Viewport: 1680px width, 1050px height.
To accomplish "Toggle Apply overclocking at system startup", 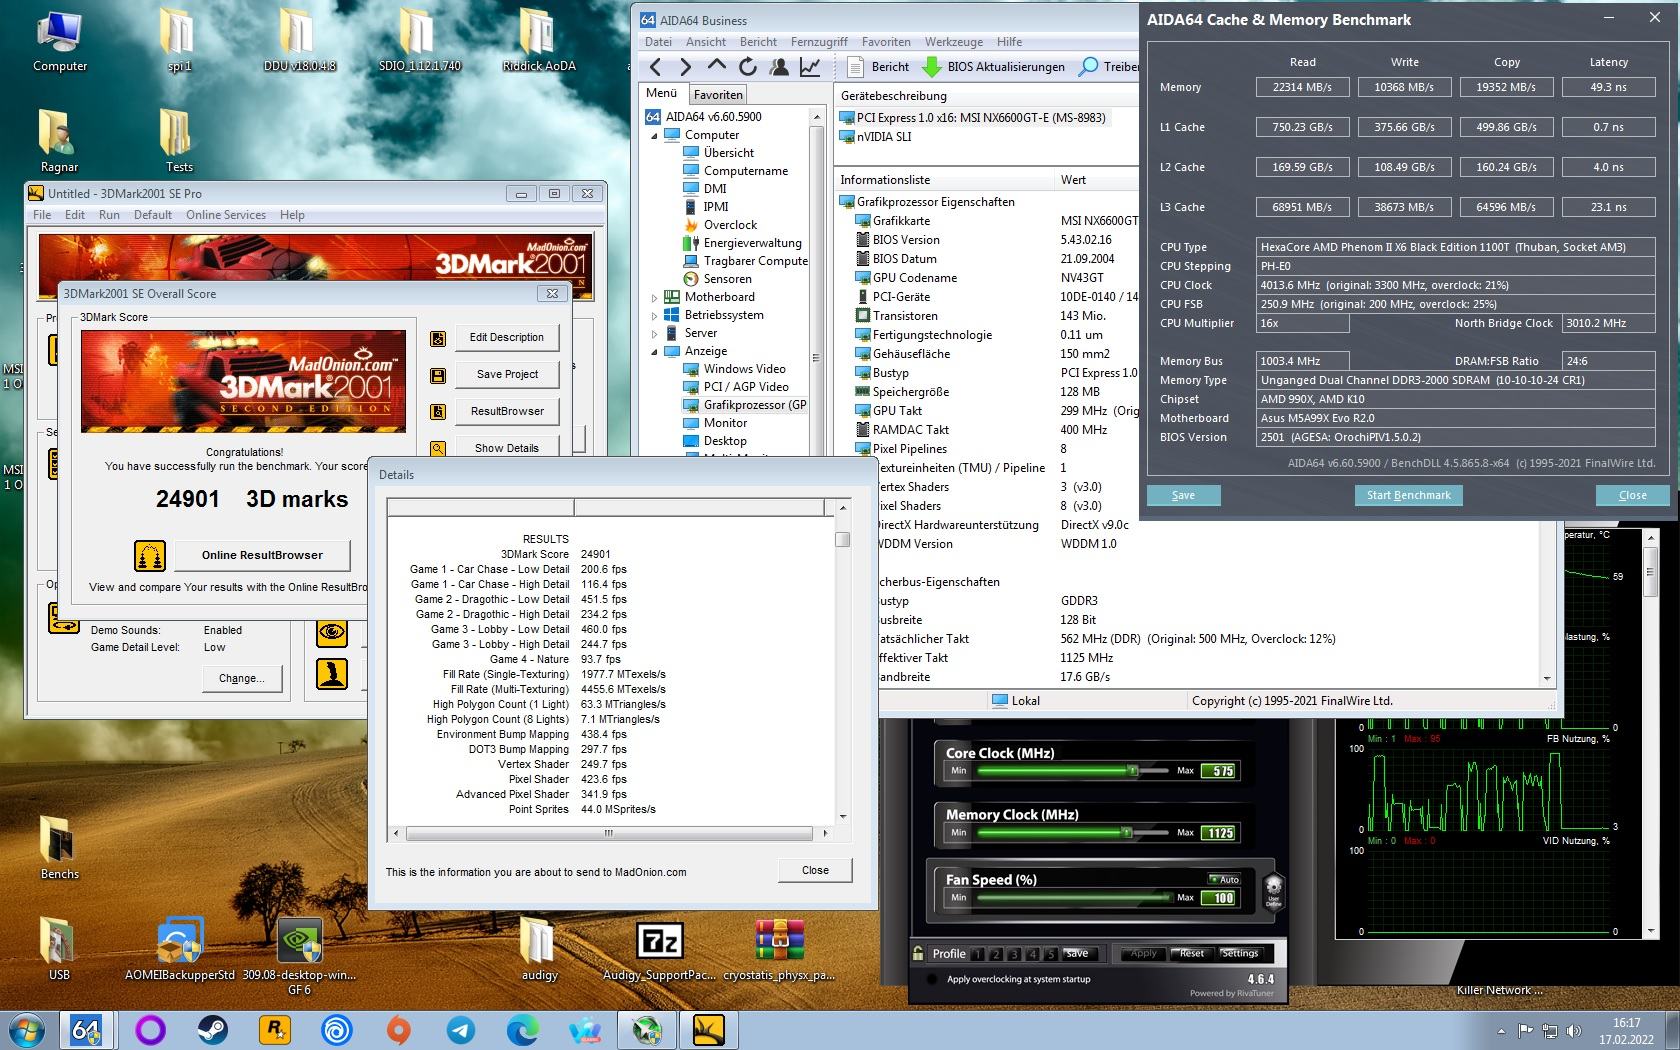I will tap(934, 979).
